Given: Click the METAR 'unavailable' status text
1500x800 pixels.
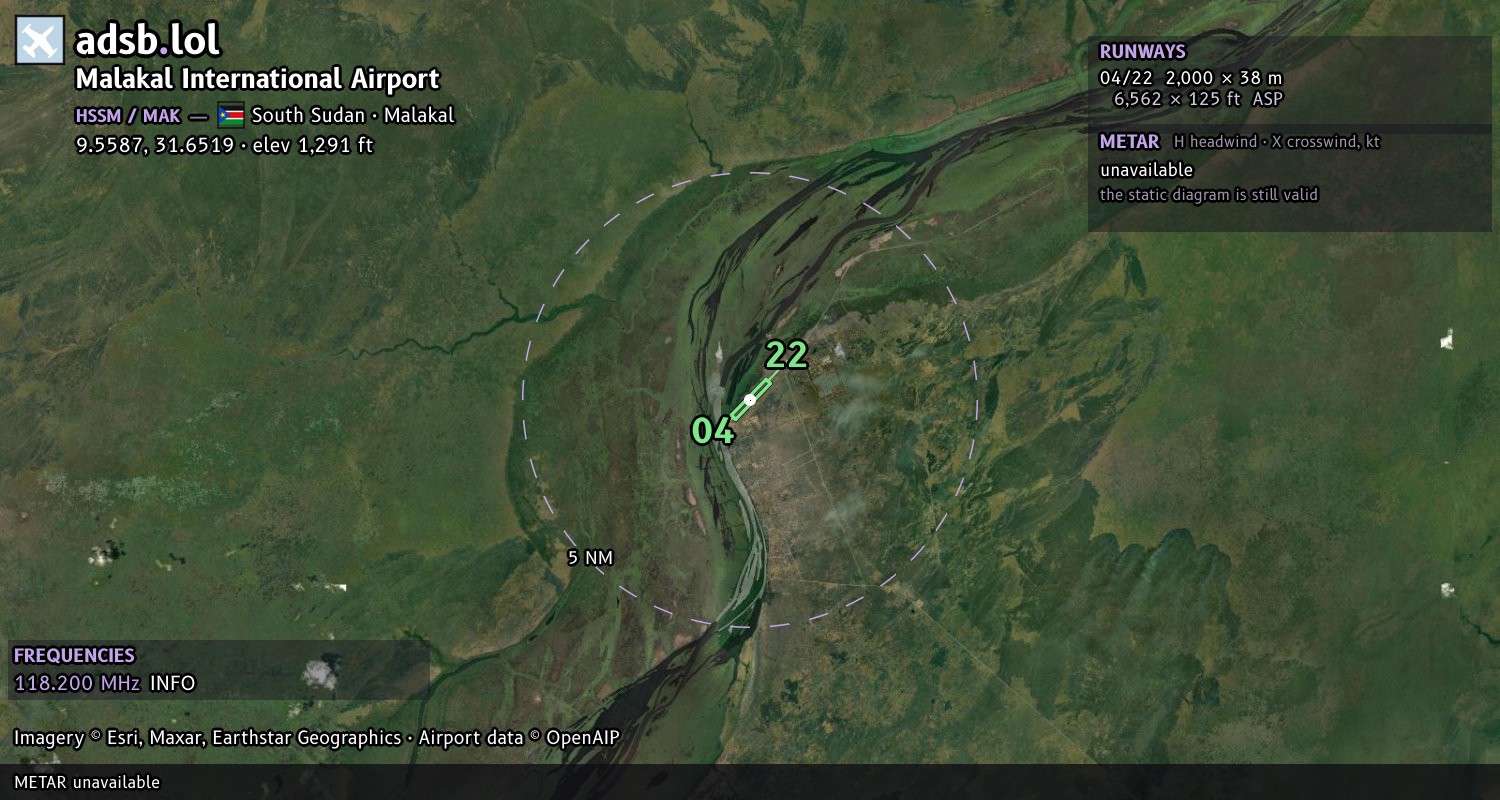Looking at the screenshot, I should click(x=1146, y=170).
